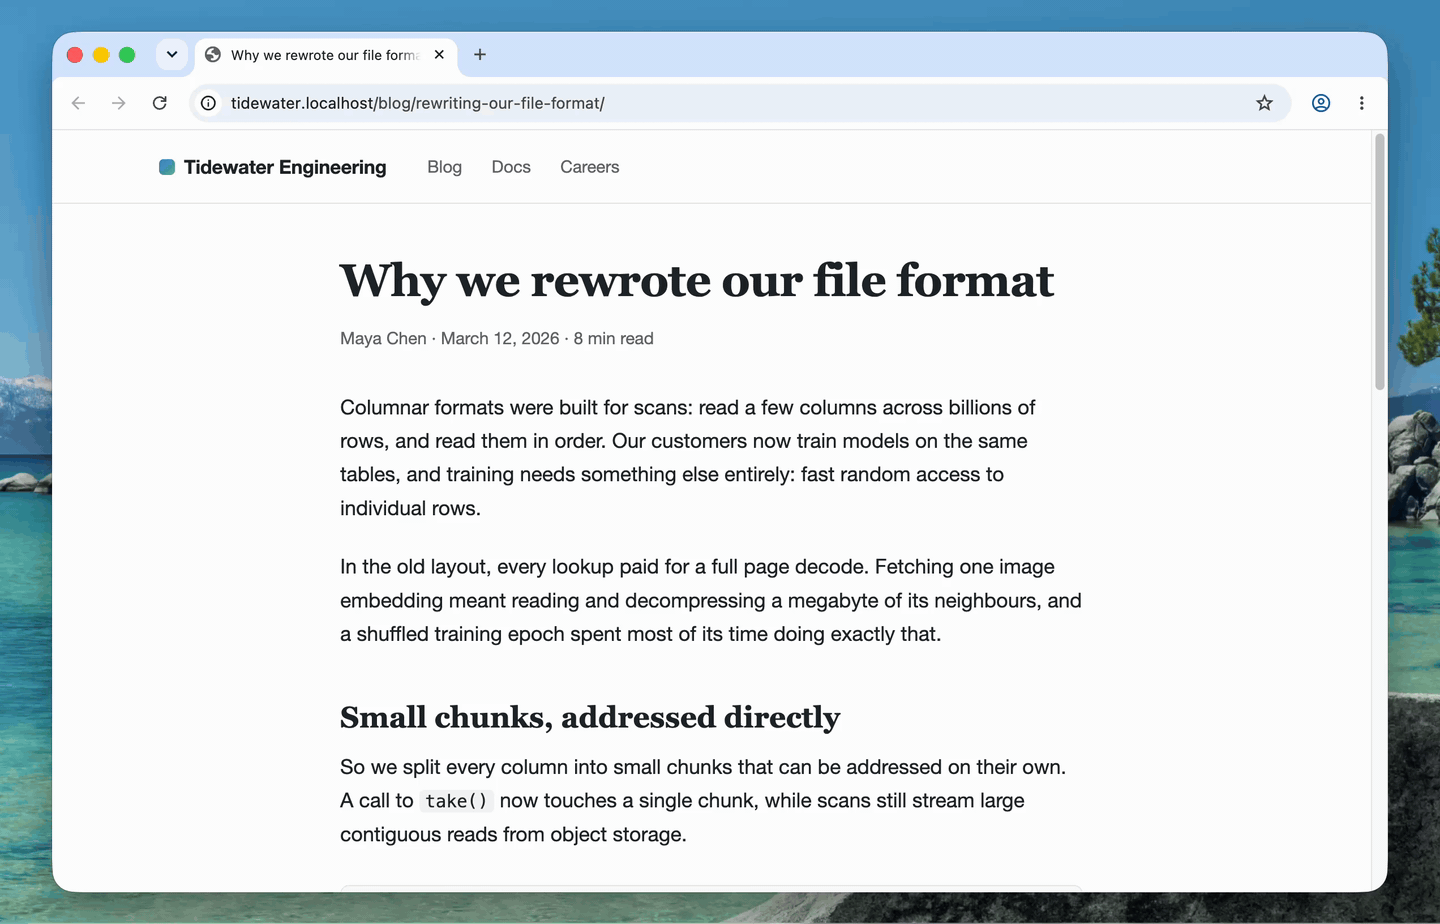The height and width of the screenshot is (924, 1440).
Task: Click the inline code 'take()'
Action: pyautogui.click(x=456, y=801)
